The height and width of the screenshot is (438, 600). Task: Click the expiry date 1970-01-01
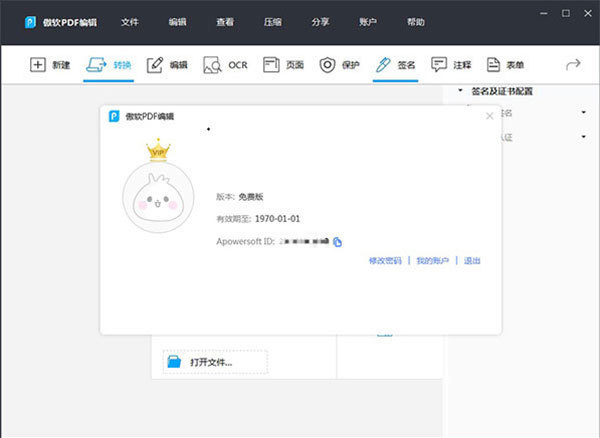tap(277, 219)
